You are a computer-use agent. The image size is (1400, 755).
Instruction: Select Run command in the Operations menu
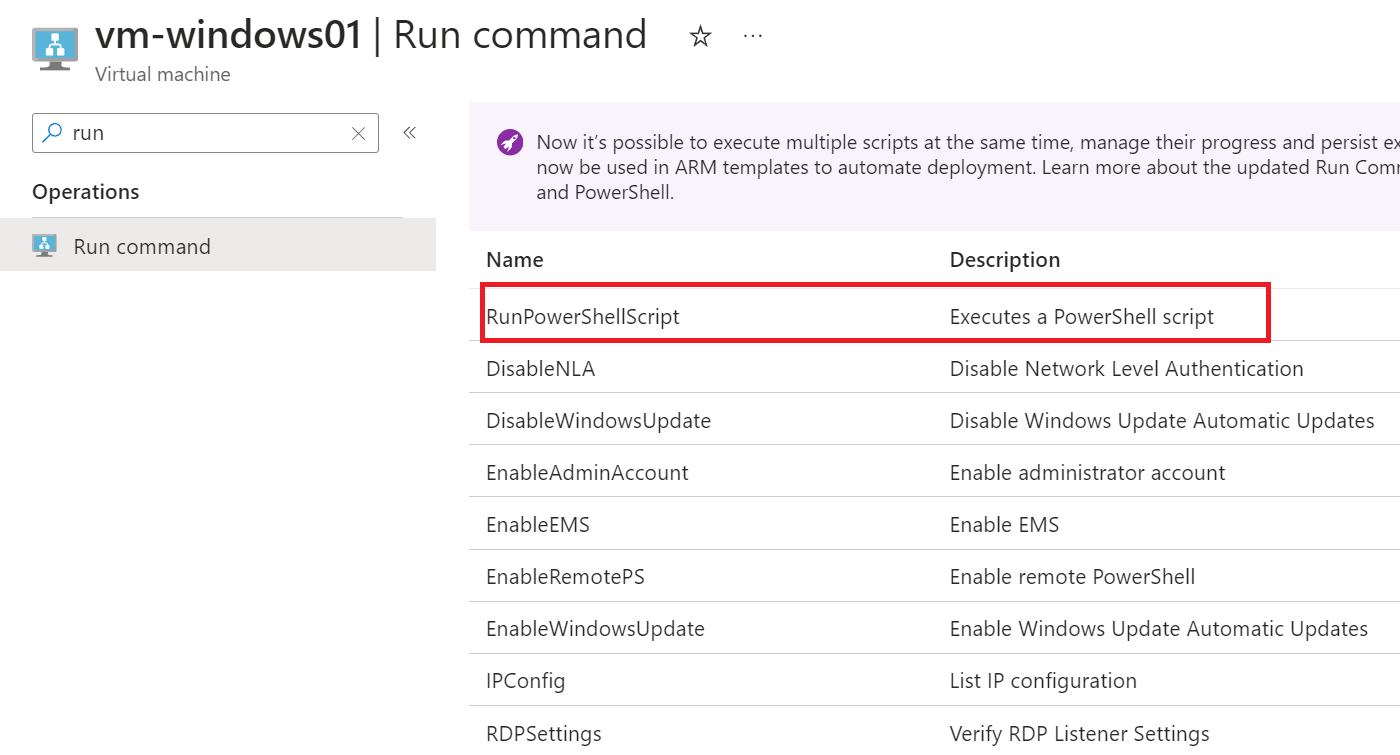coord(218,245)
